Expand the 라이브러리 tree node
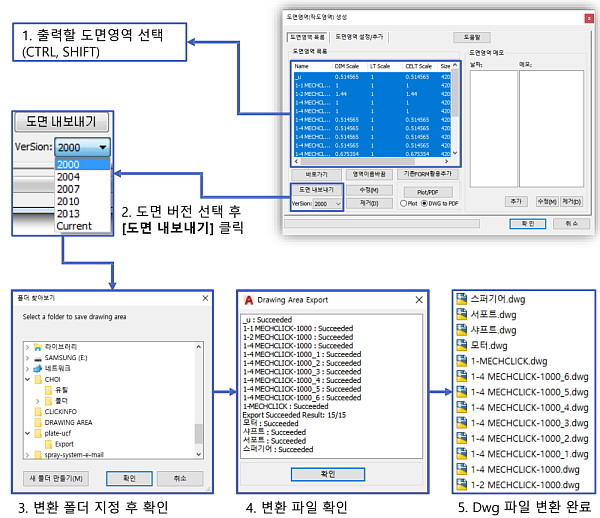The width and height of the screenshot is (600, 518). (x=27, y=347)
